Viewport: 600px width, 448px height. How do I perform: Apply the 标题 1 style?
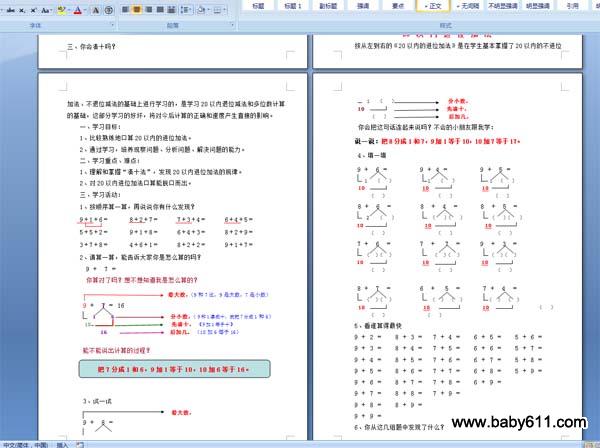pyautogui.click(x=293, y=5)
